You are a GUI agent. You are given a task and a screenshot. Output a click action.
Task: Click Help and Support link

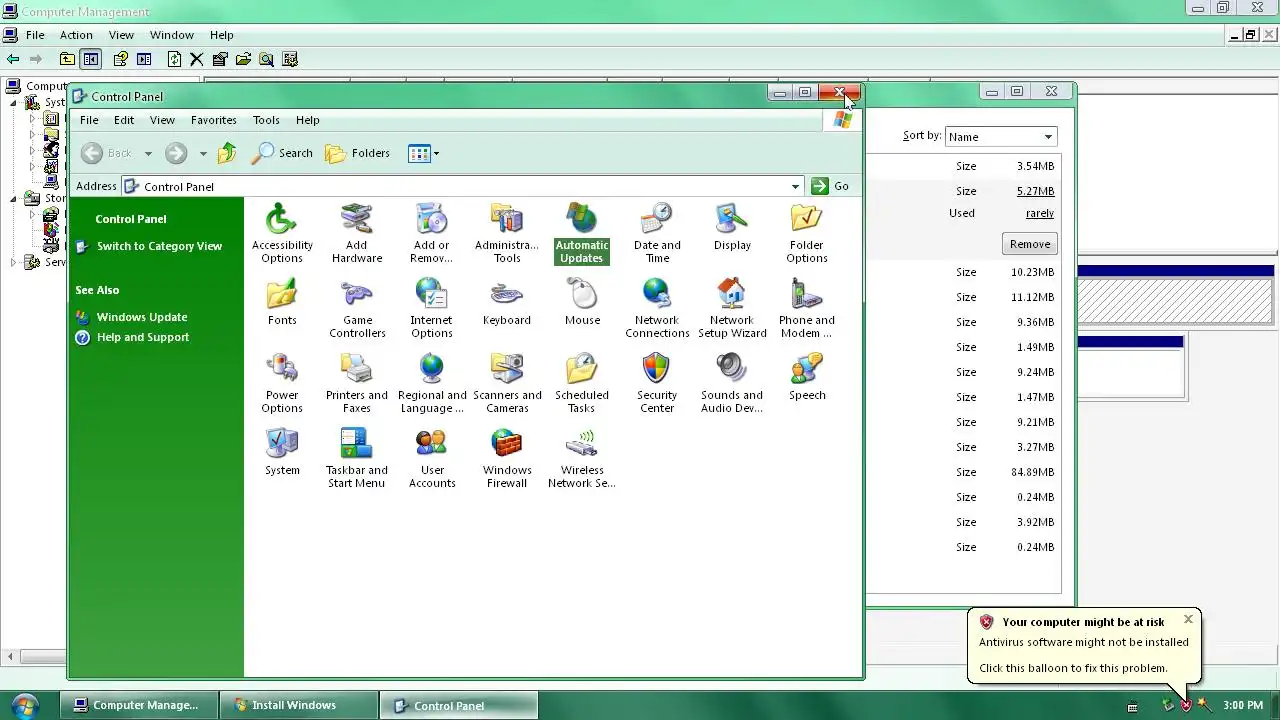point(143,337)
